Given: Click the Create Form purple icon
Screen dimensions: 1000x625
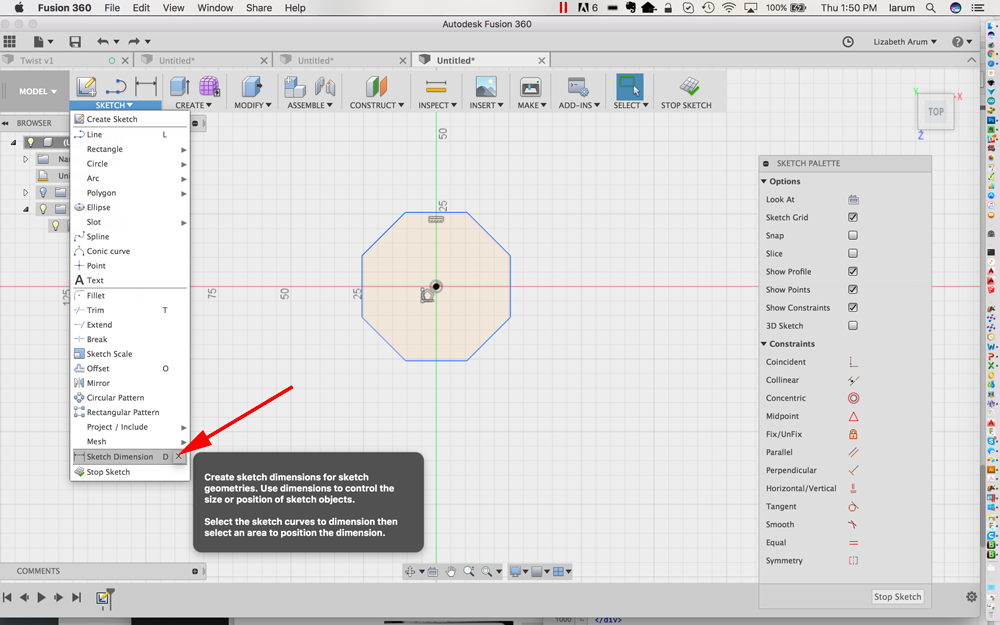Looking at the screenshot, I should [209, 87].
